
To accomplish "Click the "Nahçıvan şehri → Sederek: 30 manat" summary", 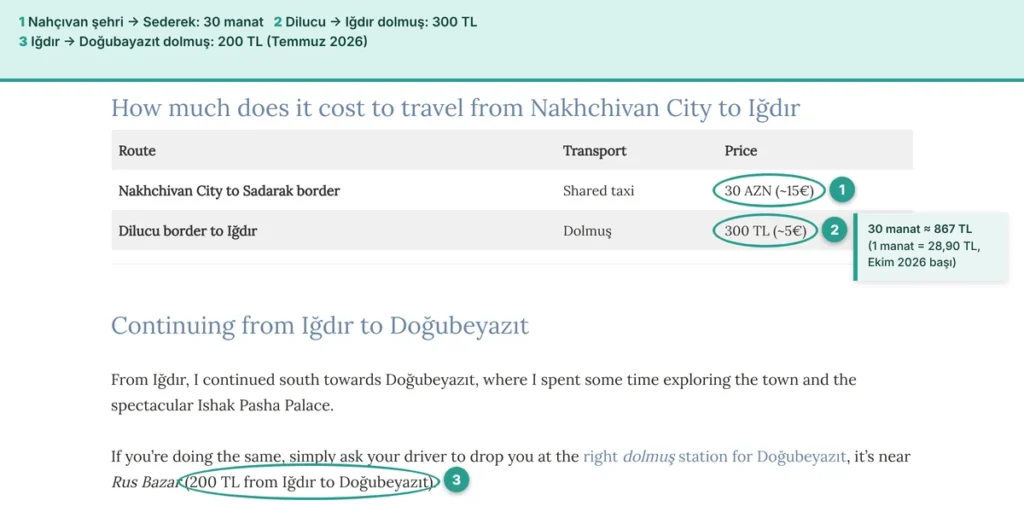I will pos(141,22).
